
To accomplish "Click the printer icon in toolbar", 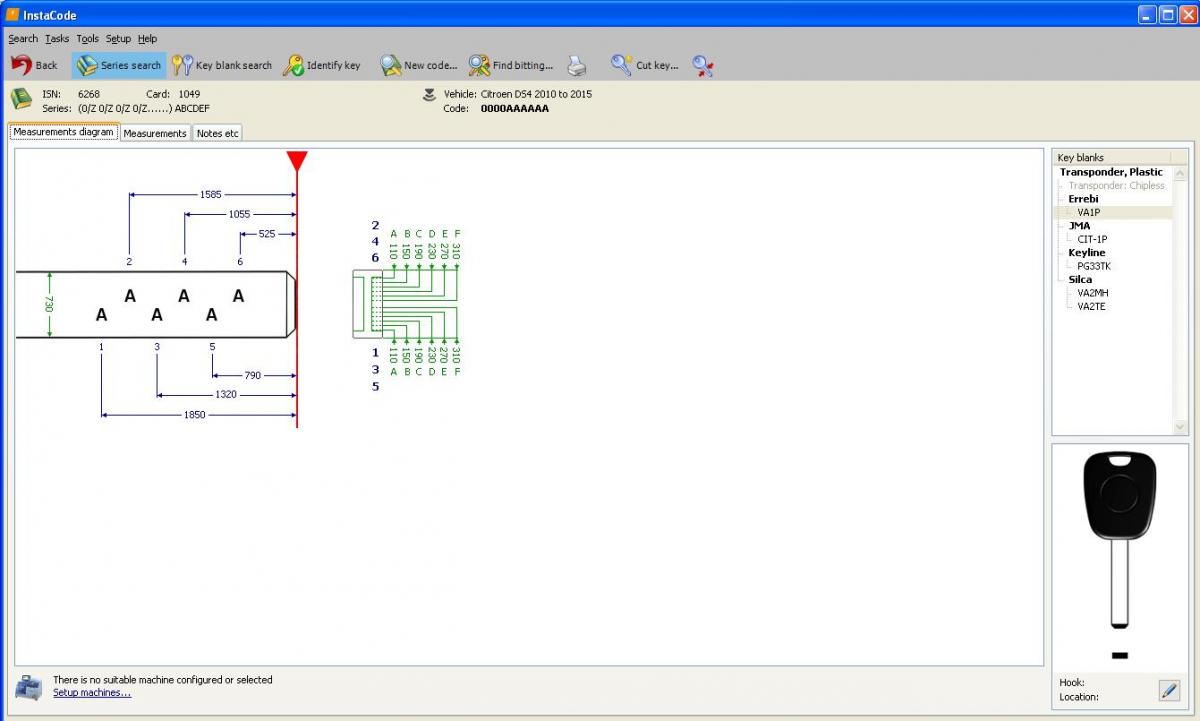I will pos(577,66).
